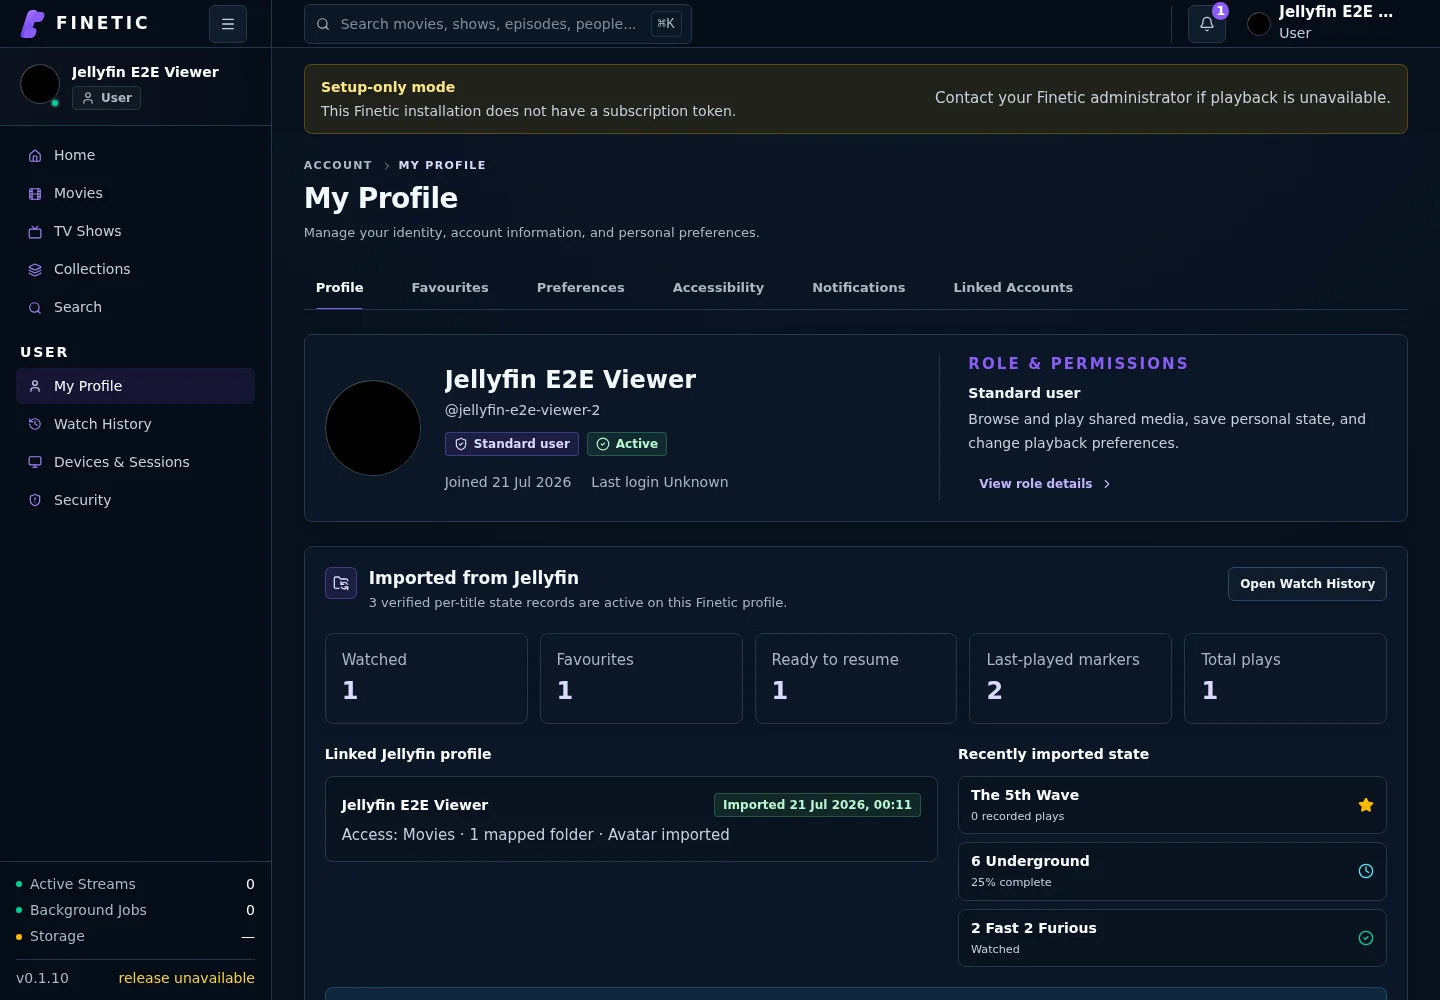This screenshot has width=1440, height=1000.
Task: Click the Search icon in sidebar navigation
Action: [x=35, y=308]
